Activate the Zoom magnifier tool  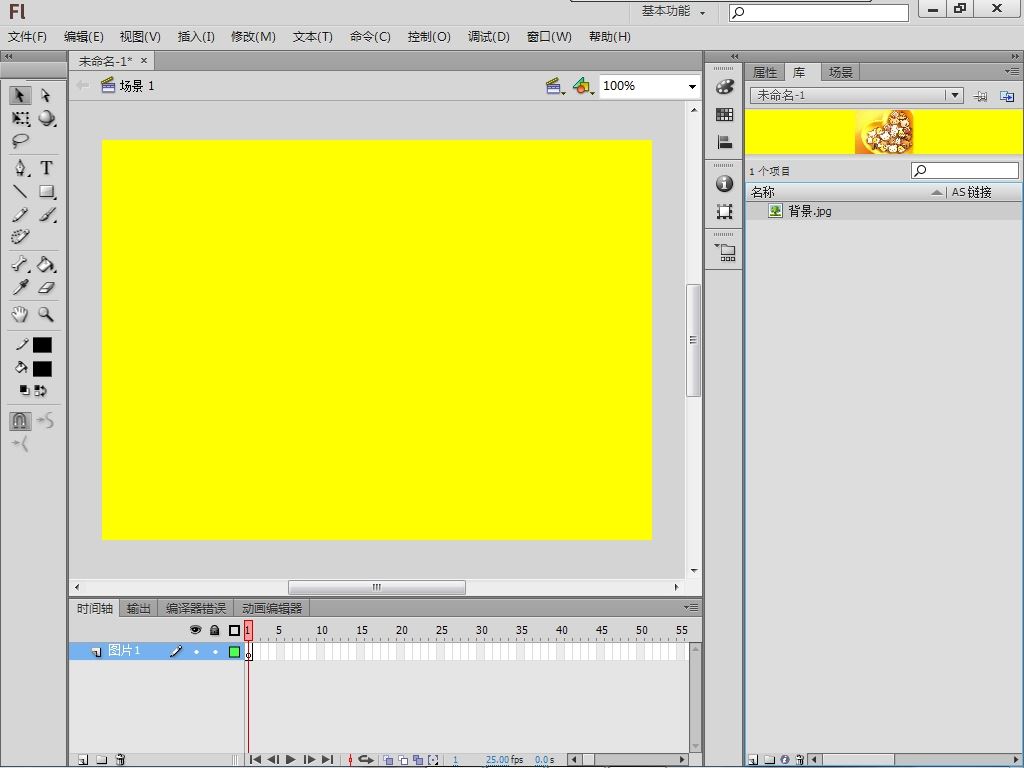[46, 314]
